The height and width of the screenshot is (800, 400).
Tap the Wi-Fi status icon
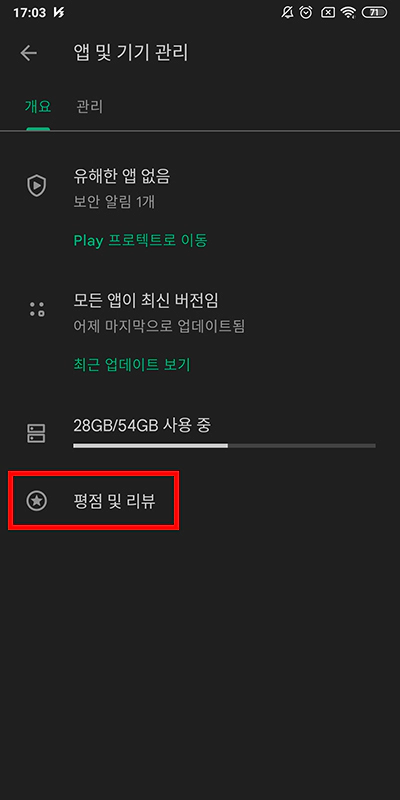pyautogui.click(x=348, y=13)
